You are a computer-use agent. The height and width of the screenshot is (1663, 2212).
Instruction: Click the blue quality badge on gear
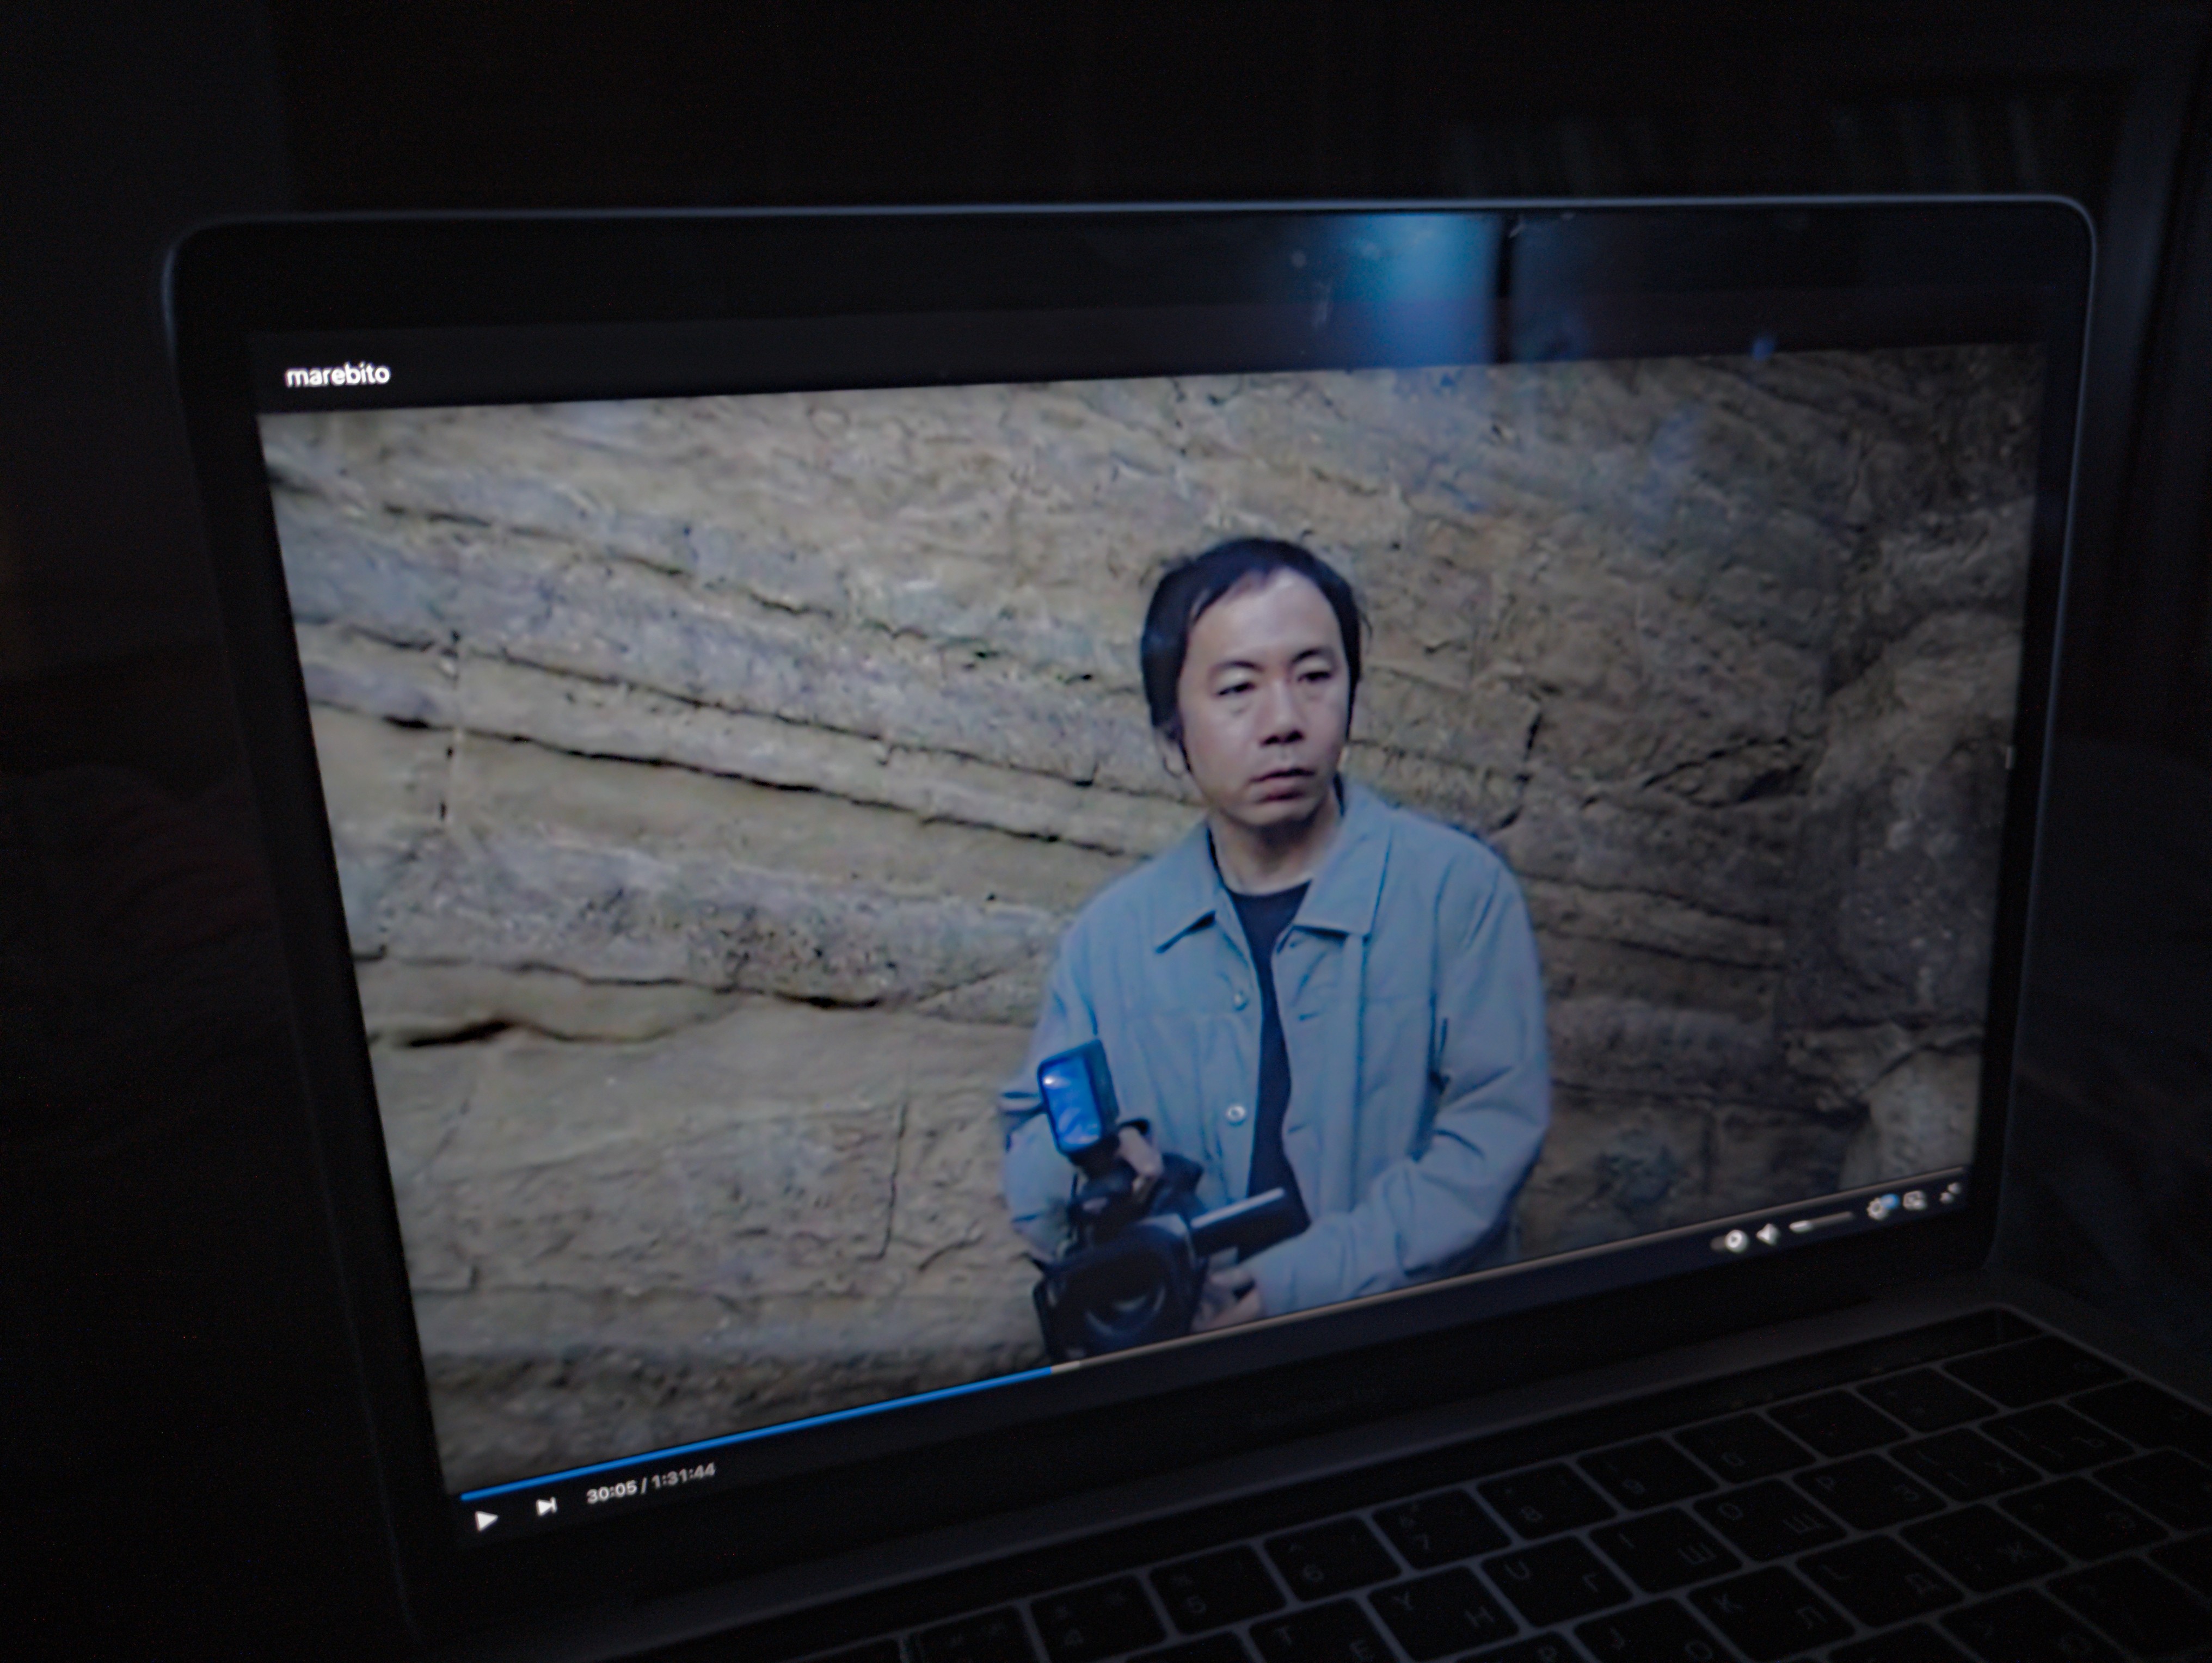point(1890,1202)
